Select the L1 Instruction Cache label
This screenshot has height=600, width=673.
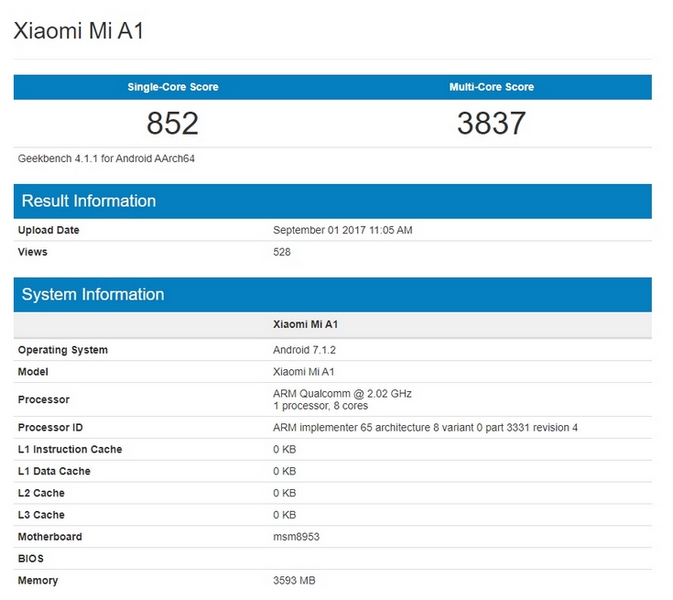70,450
